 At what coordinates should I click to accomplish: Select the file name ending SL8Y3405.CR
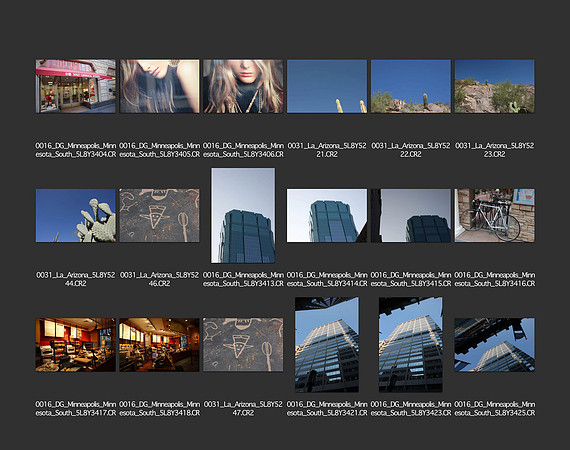click(x=160, y=150)
